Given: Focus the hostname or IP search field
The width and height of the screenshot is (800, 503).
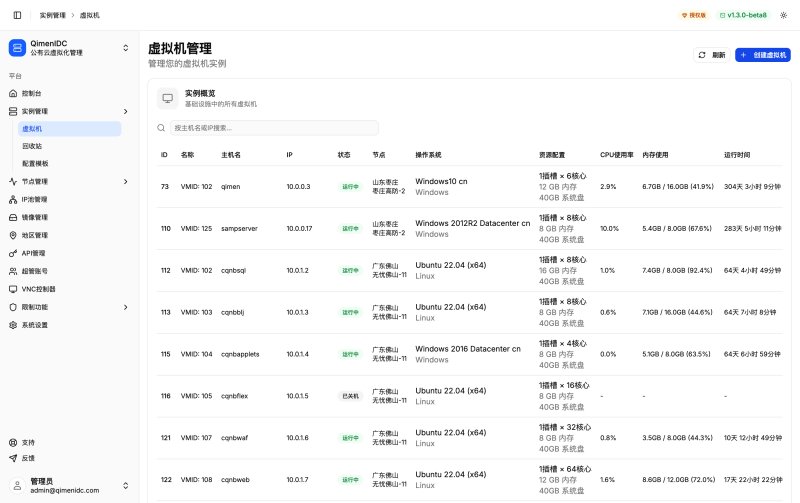Looking at the screenshot, I should click(274, 128).
